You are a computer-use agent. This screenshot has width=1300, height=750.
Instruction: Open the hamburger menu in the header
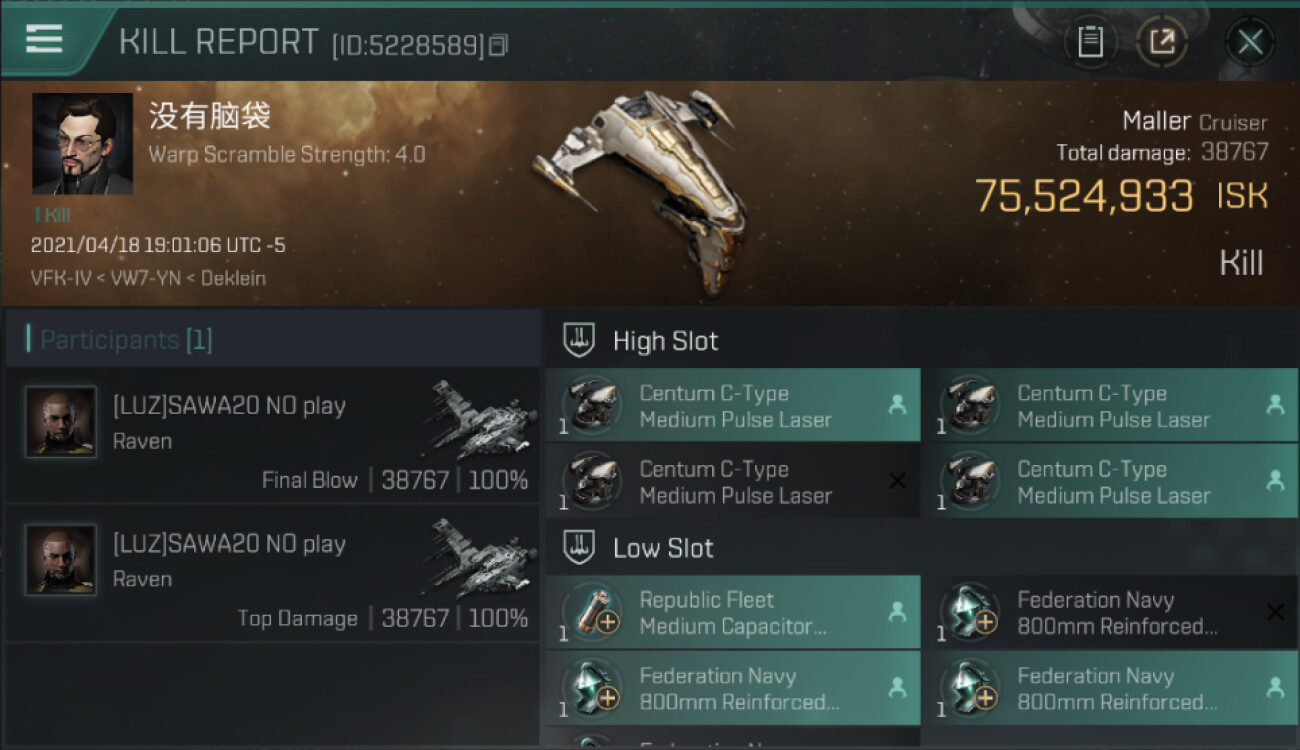(x=44, y=39)
